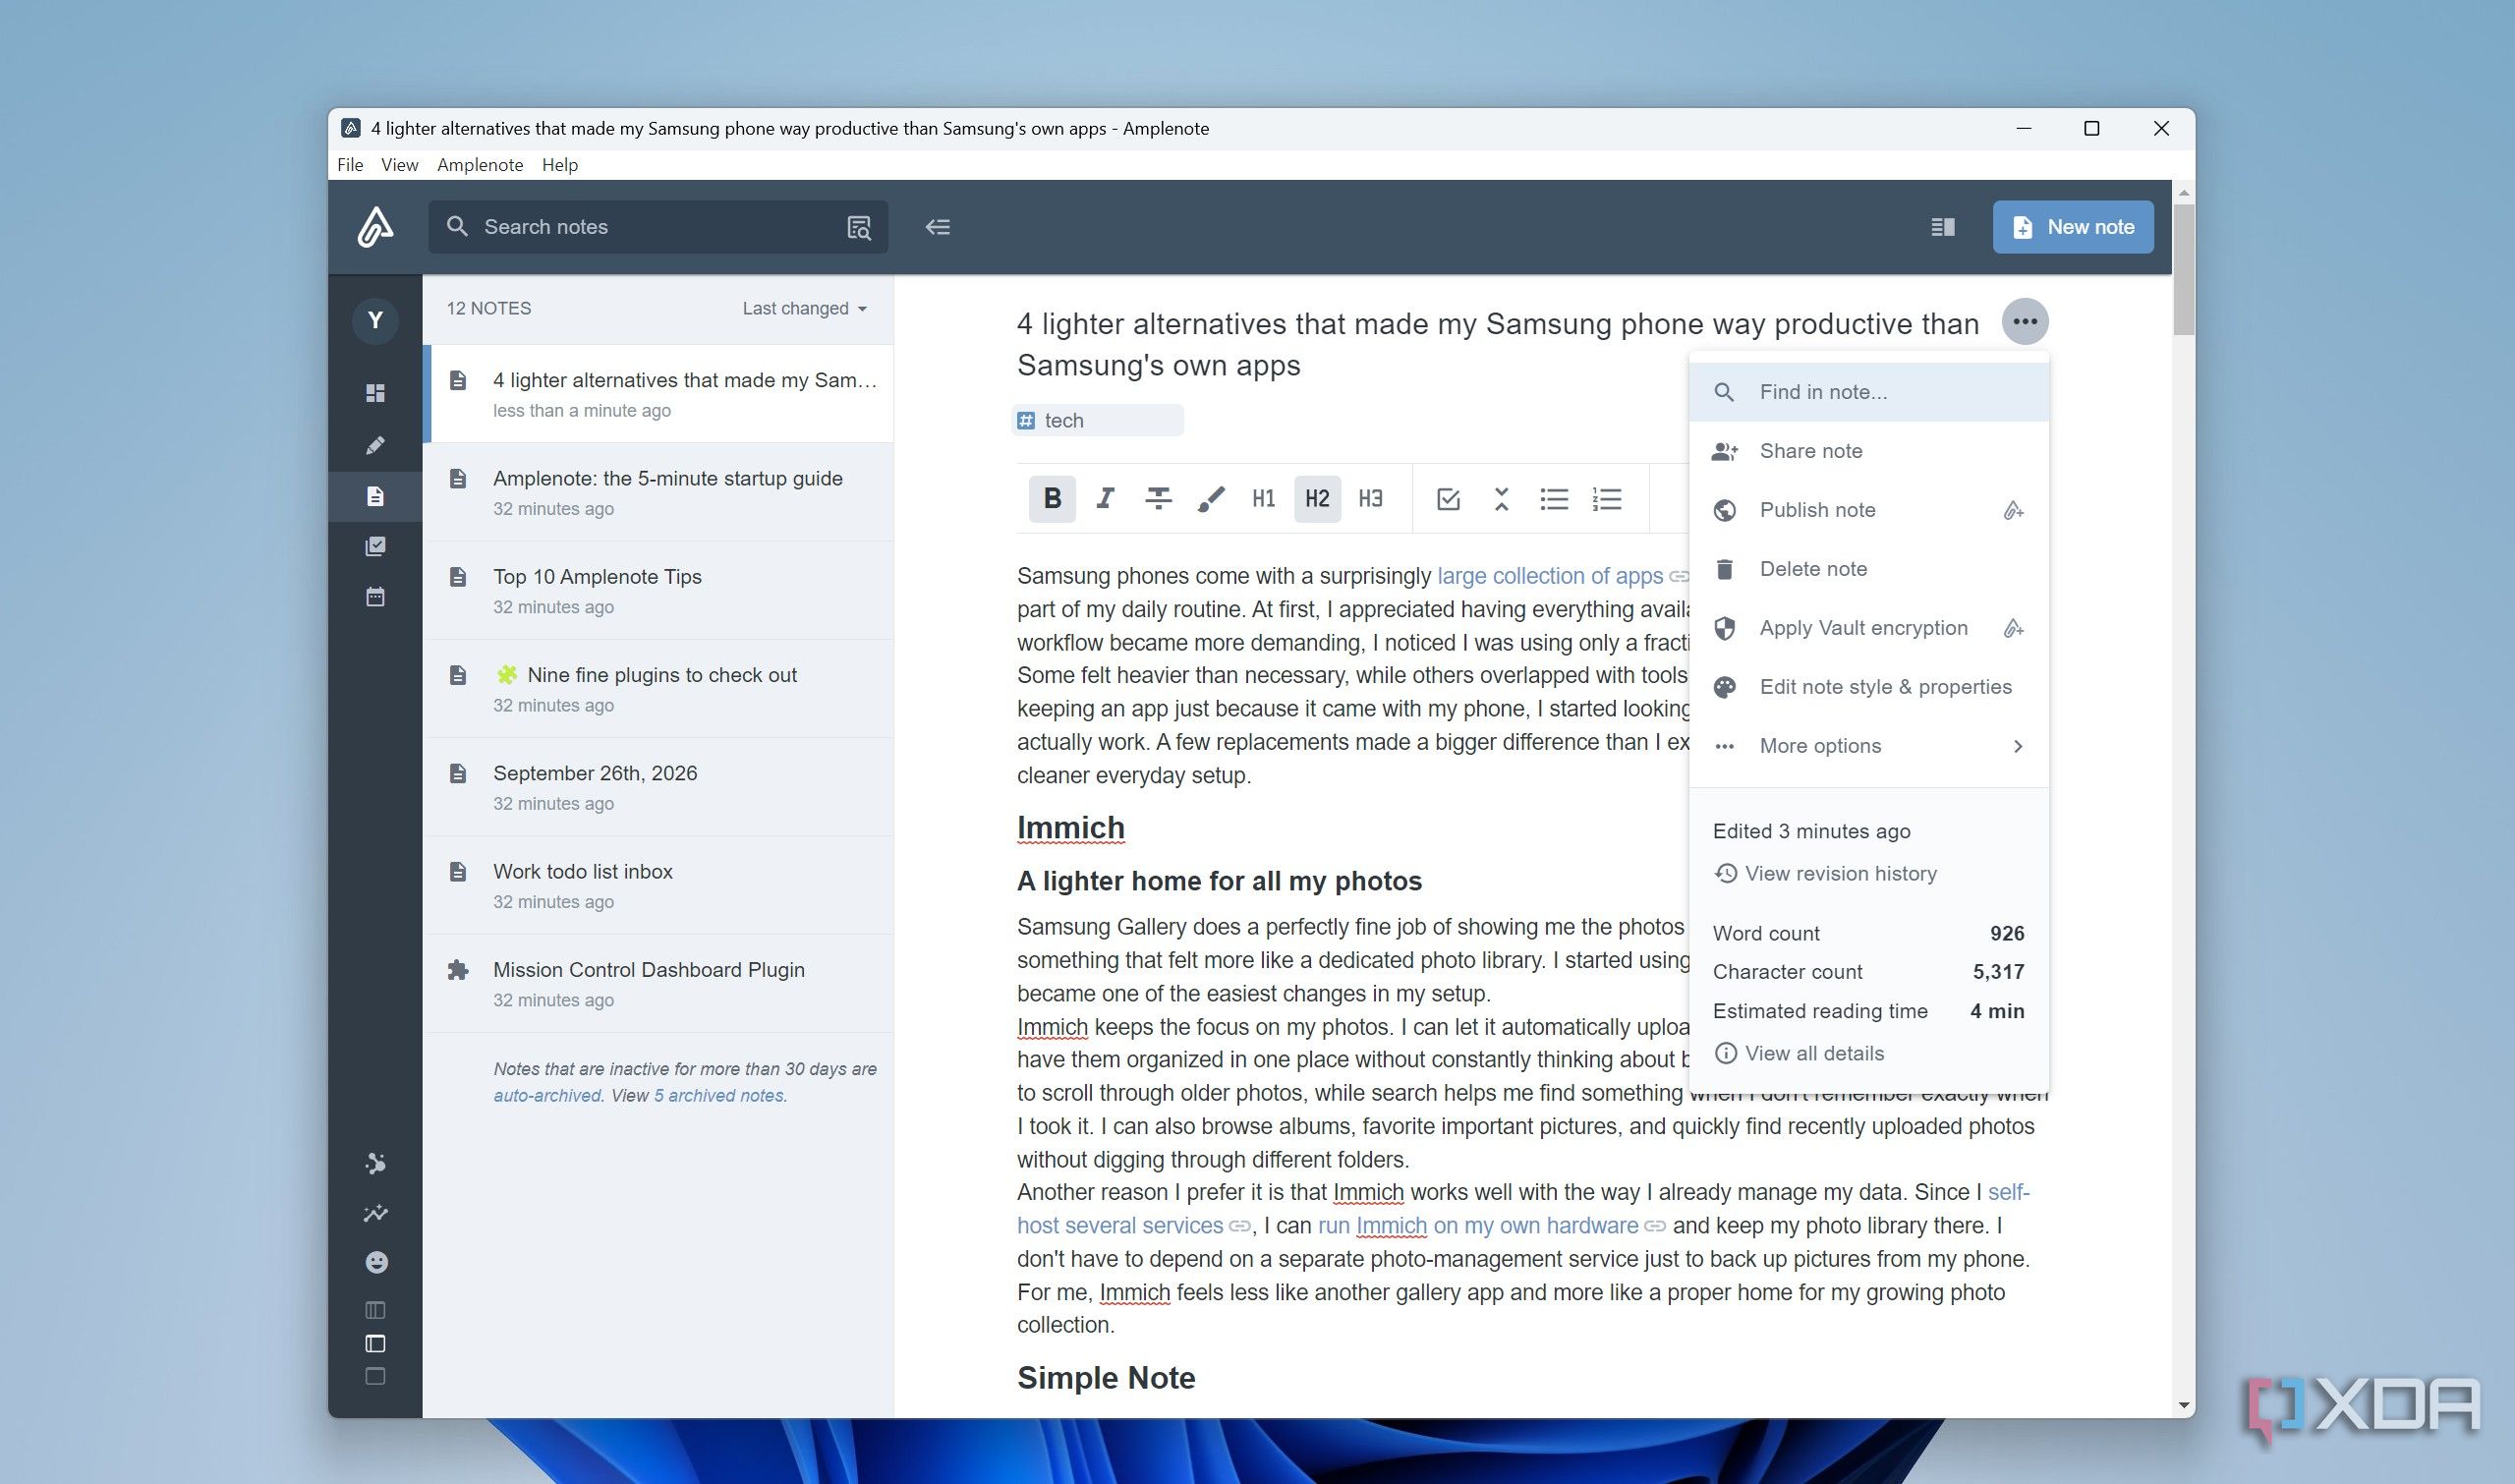Click the vertical scrollbar thumb
The height and width of the screenshot is (1484, 2515).
pyautogui.click(x=2184, y=269)
